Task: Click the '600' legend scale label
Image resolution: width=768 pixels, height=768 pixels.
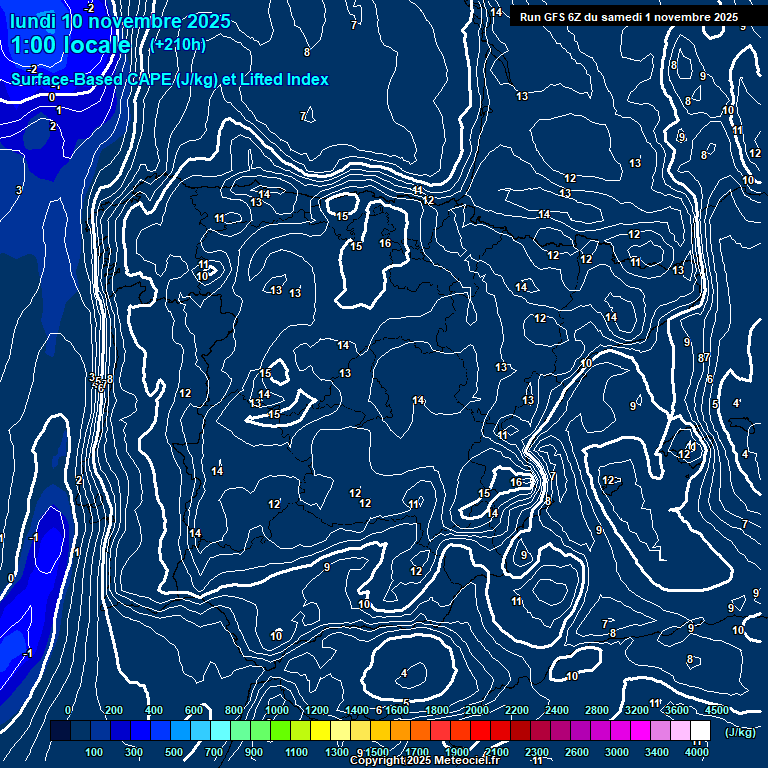Action: [193, 710]
